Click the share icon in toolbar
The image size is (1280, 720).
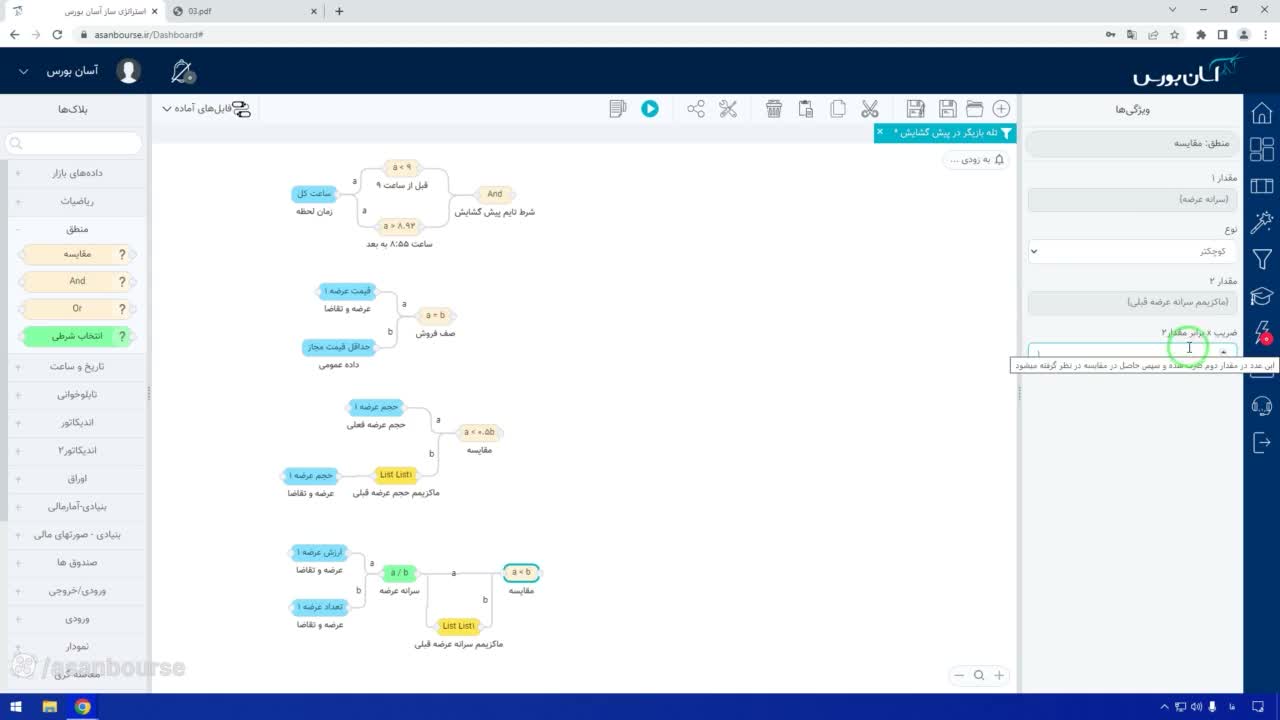point(696,109)
